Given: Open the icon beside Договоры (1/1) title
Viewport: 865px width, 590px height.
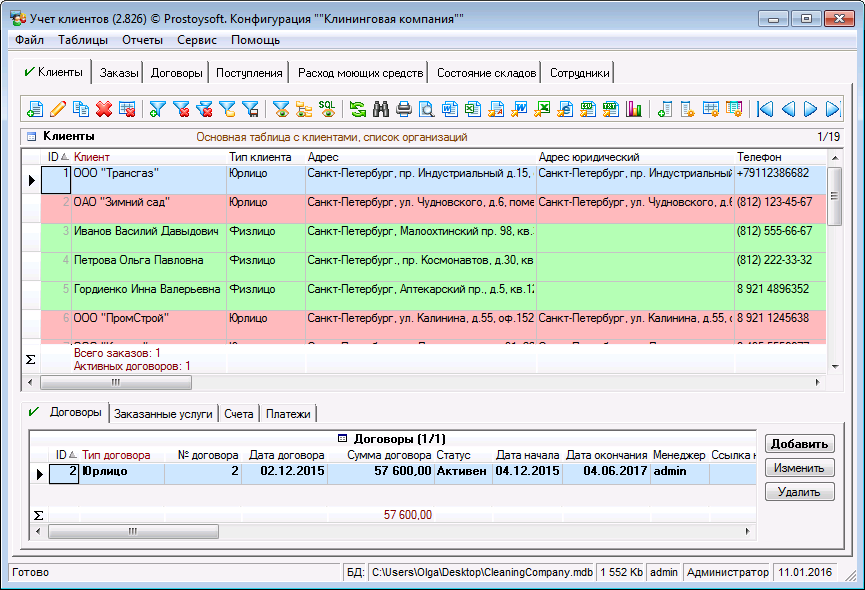Looking at the screenshot, I should point(343,438).
